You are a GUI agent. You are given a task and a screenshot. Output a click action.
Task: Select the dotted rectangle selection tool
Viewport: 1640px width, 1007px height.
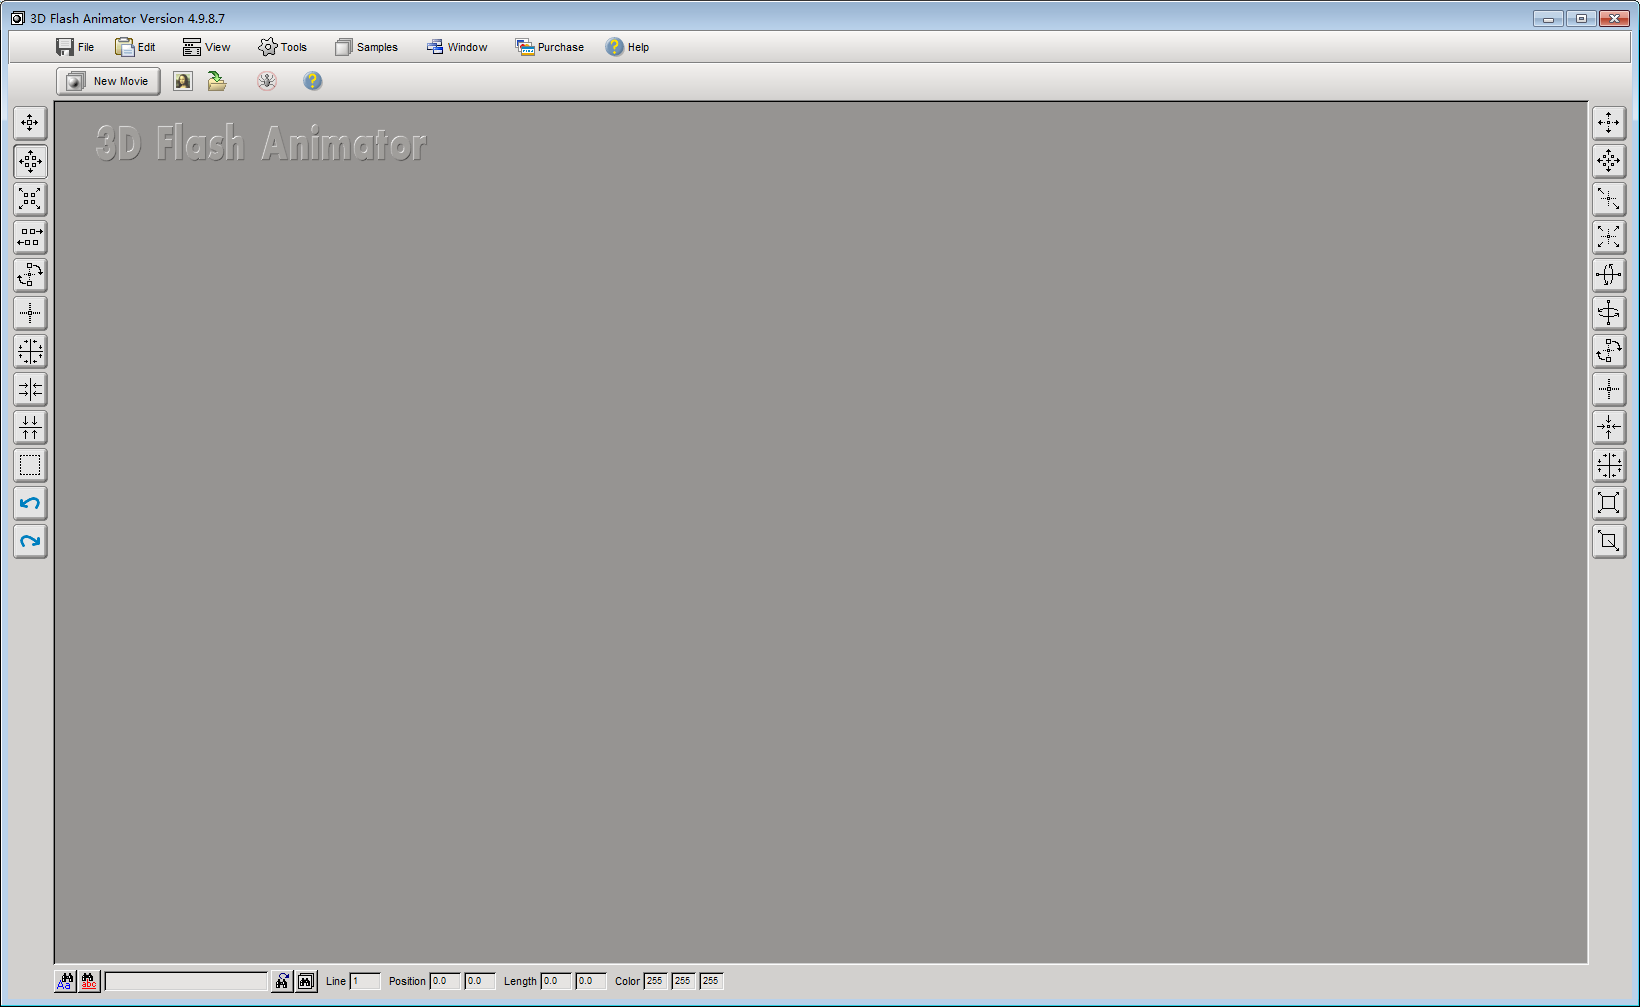click(30, 465)
